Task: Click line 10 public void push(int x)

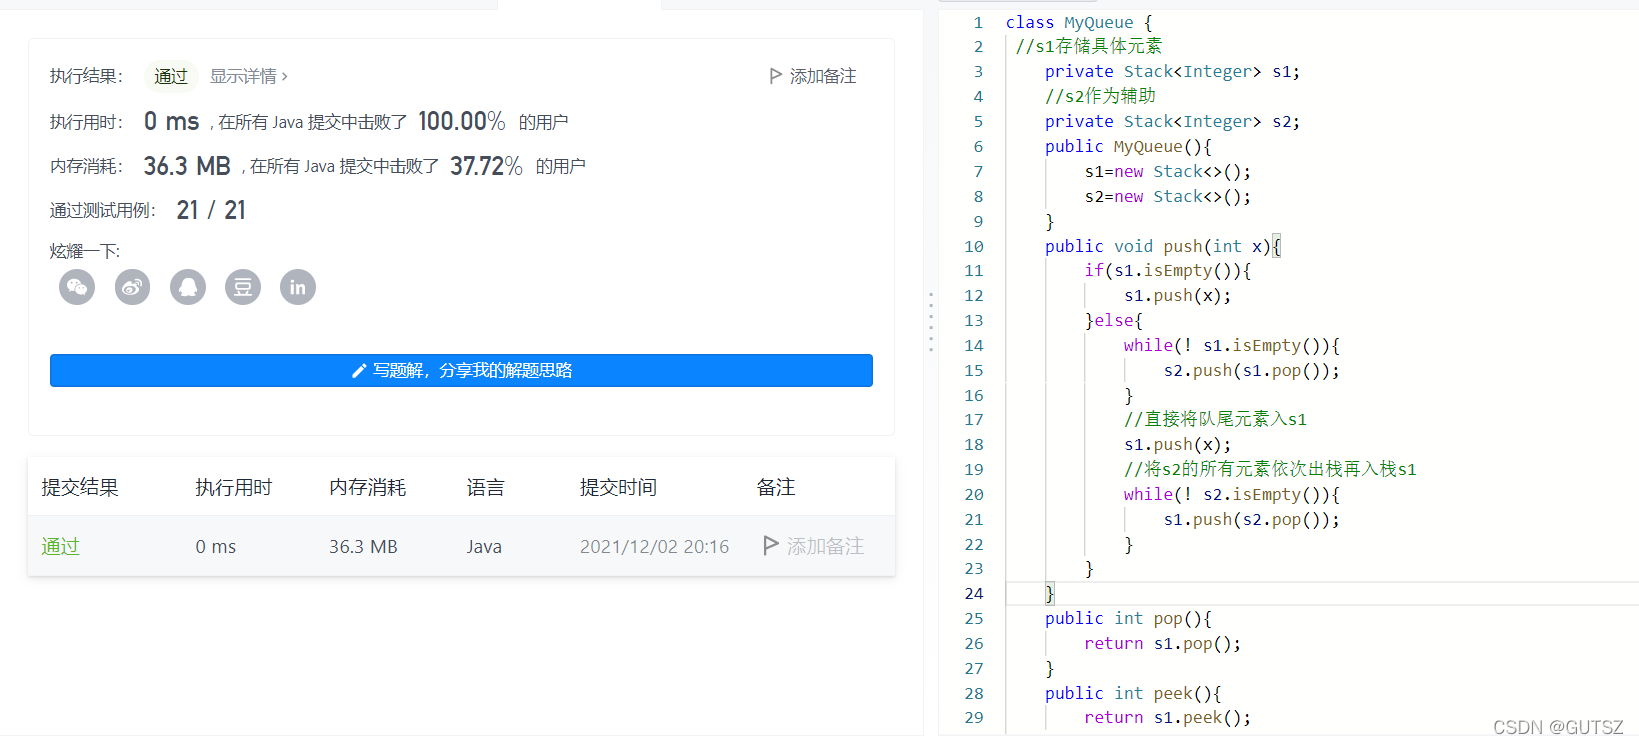Action: tap(1162, 246)
